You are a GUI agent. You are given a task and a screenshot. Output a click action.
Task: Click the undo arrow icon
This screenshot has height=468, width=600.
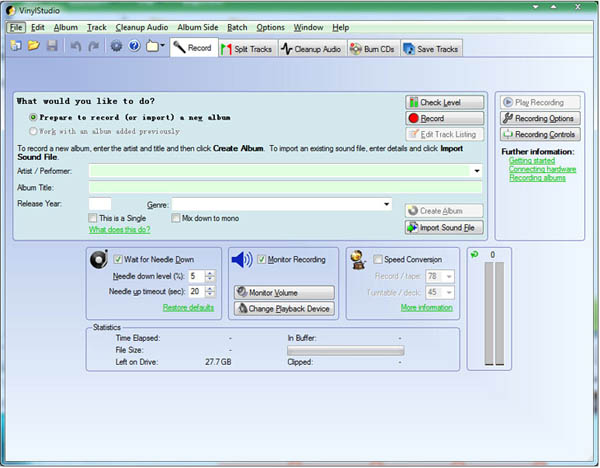76,46
